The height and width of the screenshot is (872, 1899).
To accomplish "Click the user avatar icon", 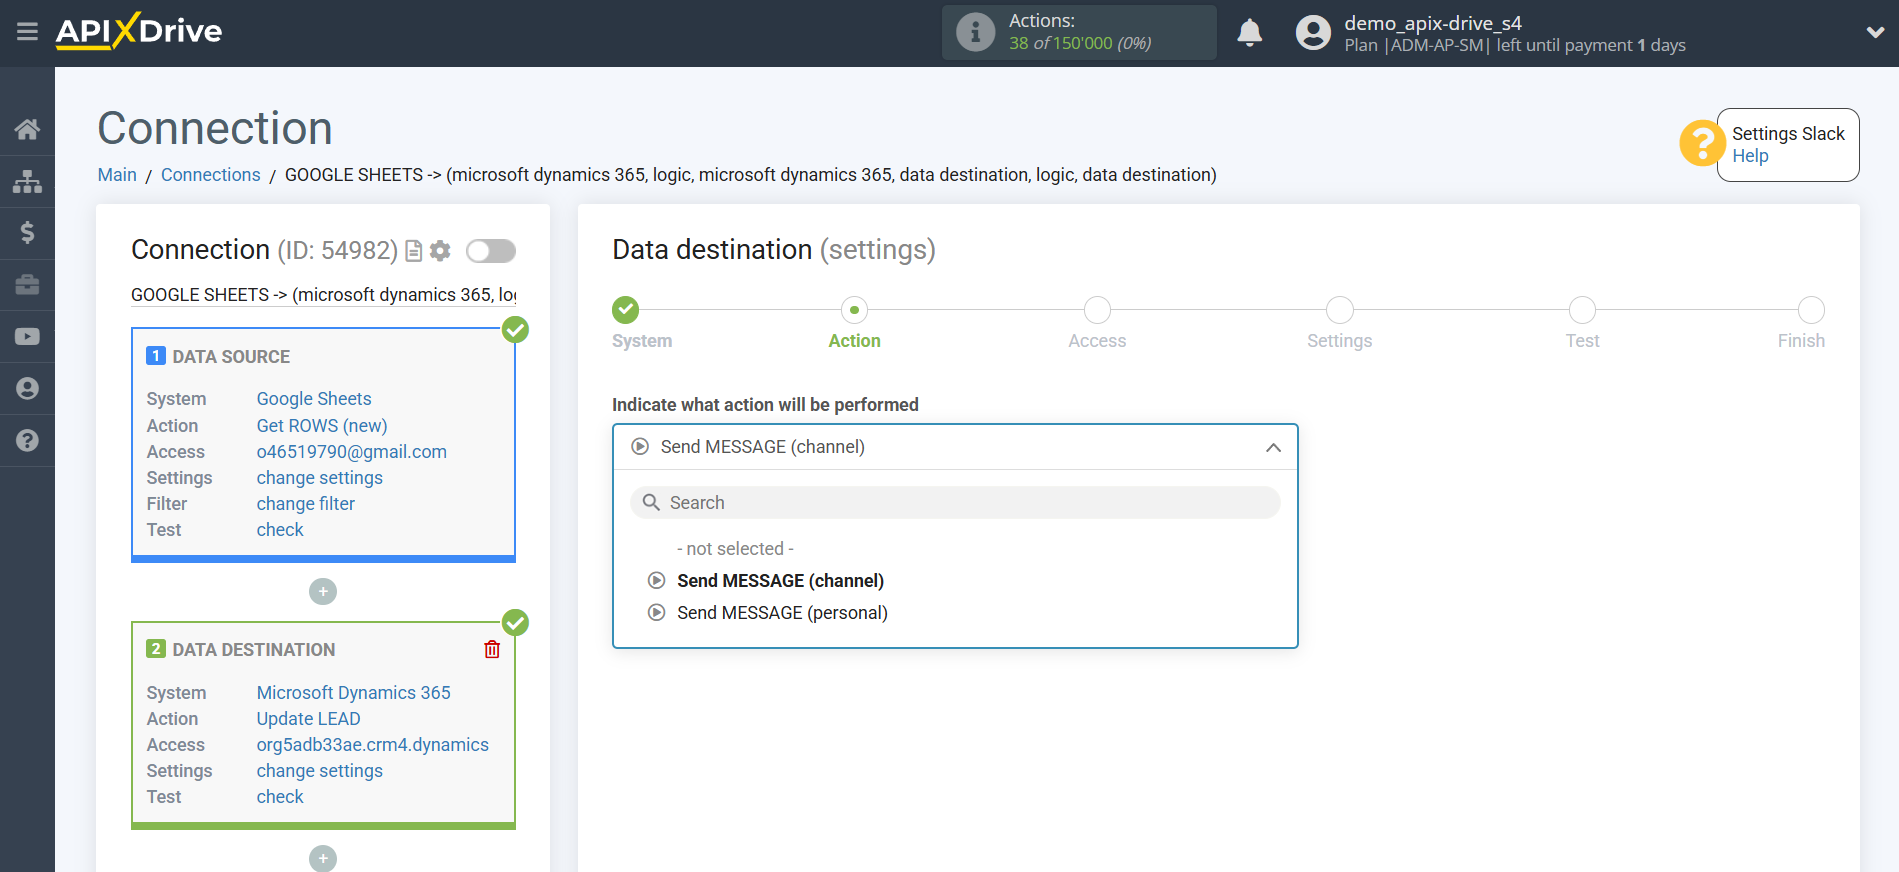I will coord(1313,33).
